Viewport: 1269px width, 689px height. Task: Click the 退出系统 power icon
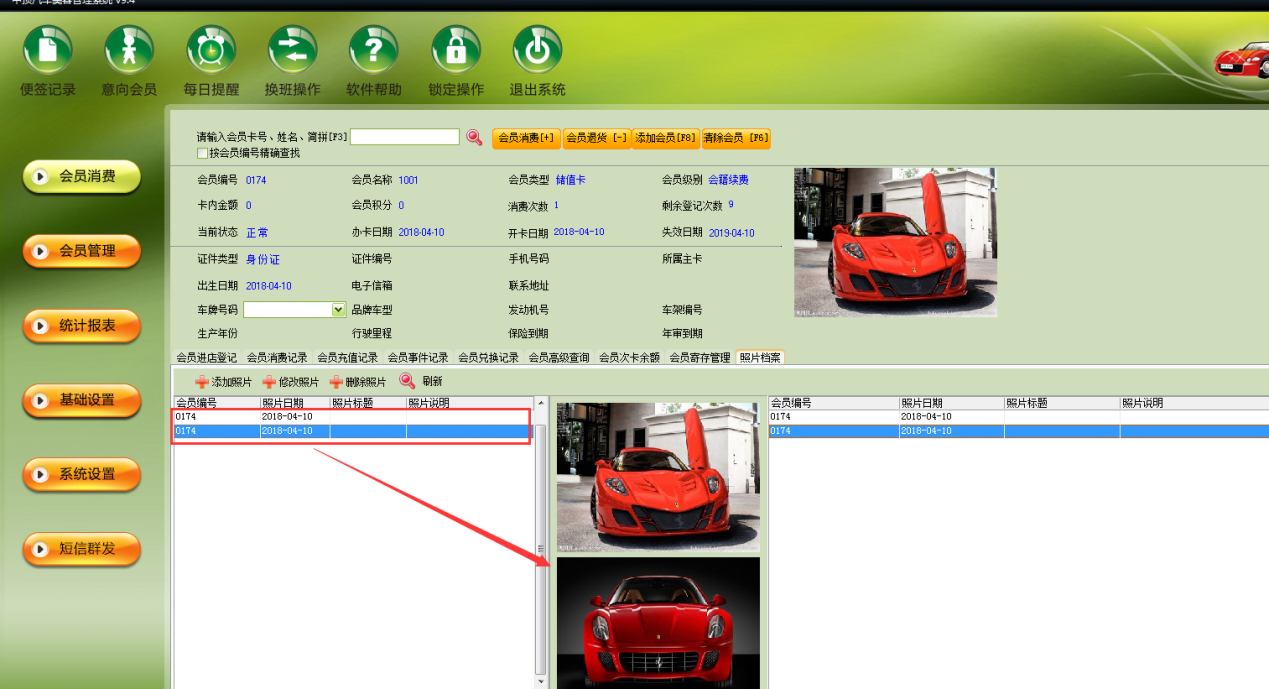coord(537,50)
